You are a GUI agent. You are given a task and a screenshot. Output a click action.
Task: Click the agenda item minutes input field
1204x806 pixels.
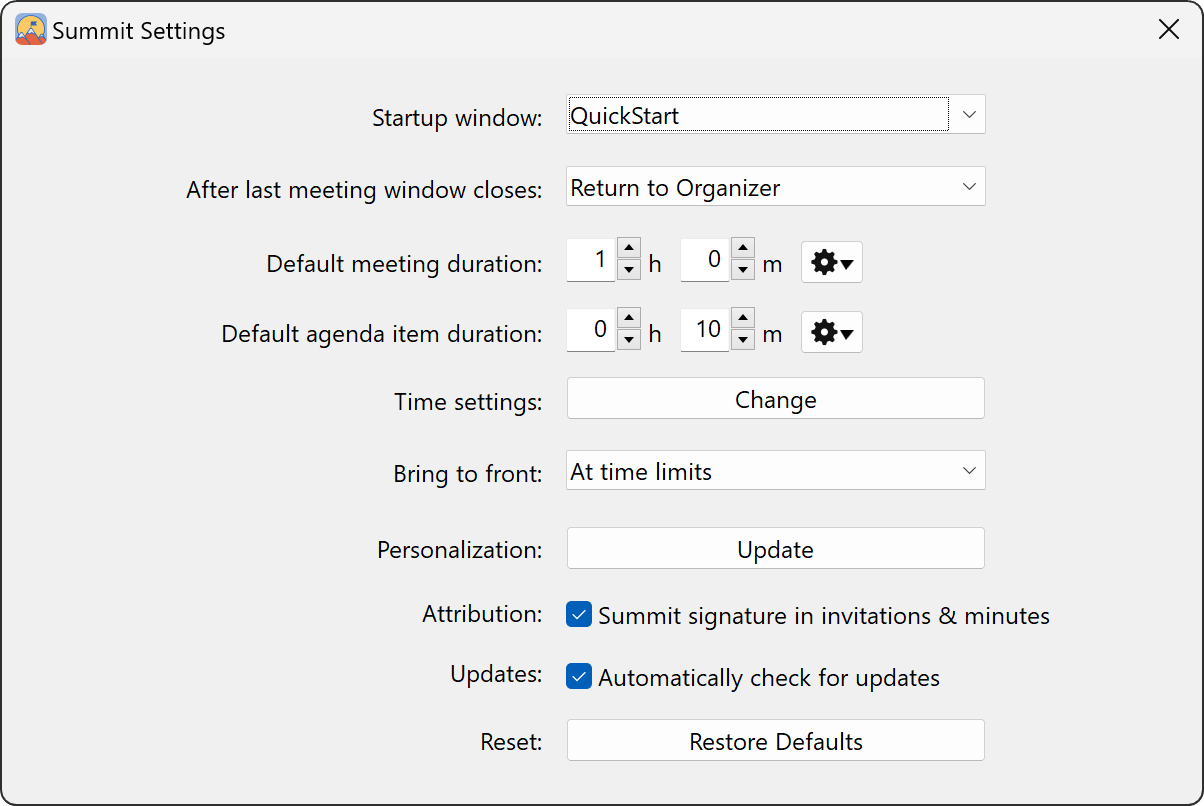click(x=706, y=331)
